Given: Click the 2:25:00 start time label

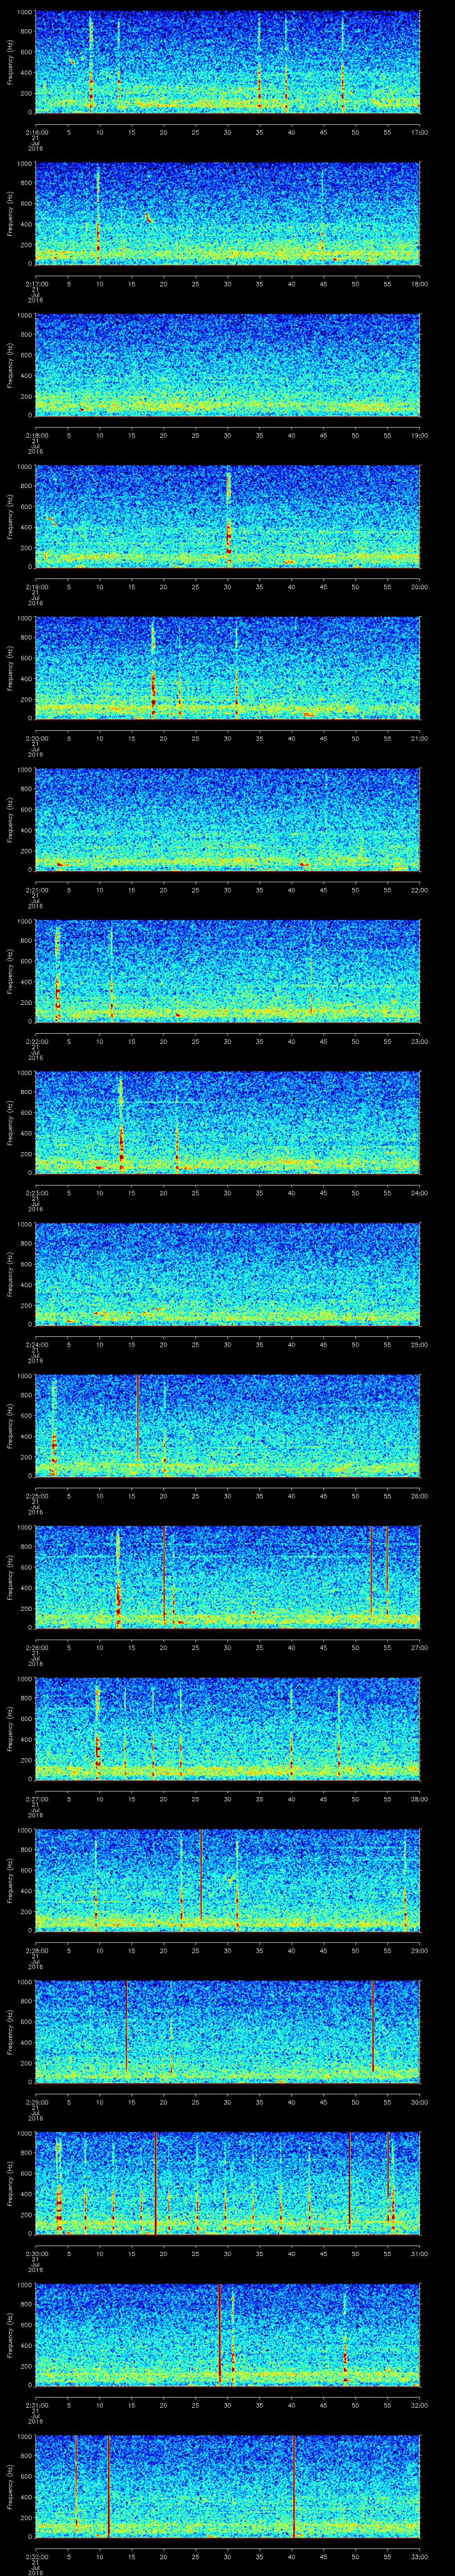Looking at the screenshot, I should 36,1495.
